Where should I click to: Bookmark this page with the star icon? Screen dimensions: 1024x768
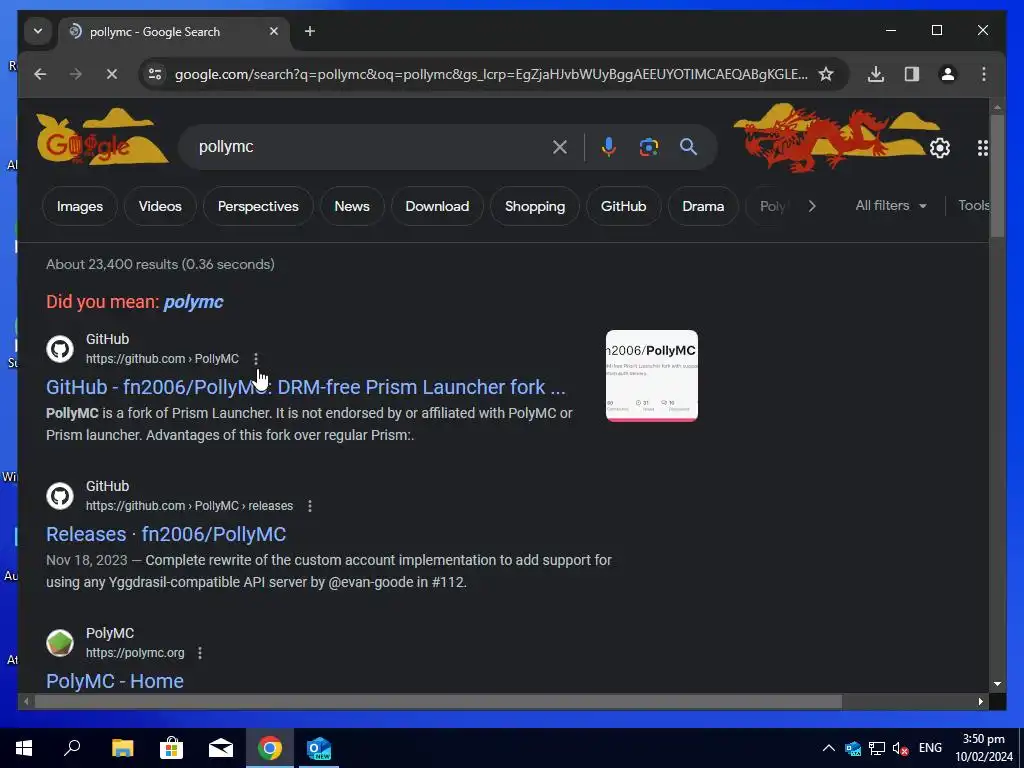pyautogui.click(x=826, y=74)
